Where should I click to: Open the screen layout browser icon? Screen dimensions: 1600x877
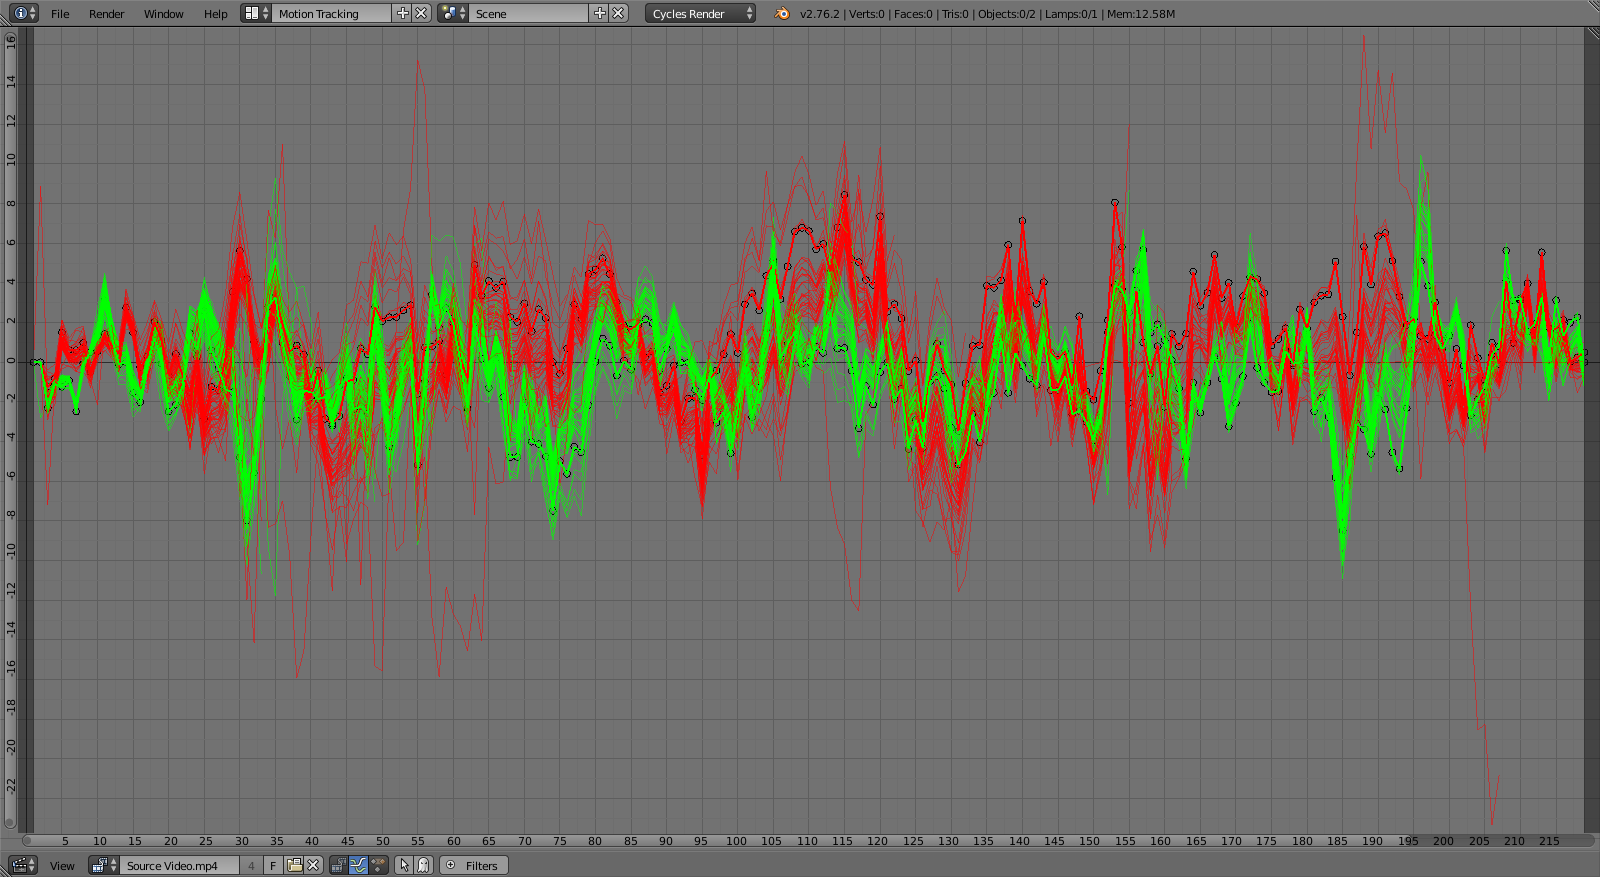point(257,14)
